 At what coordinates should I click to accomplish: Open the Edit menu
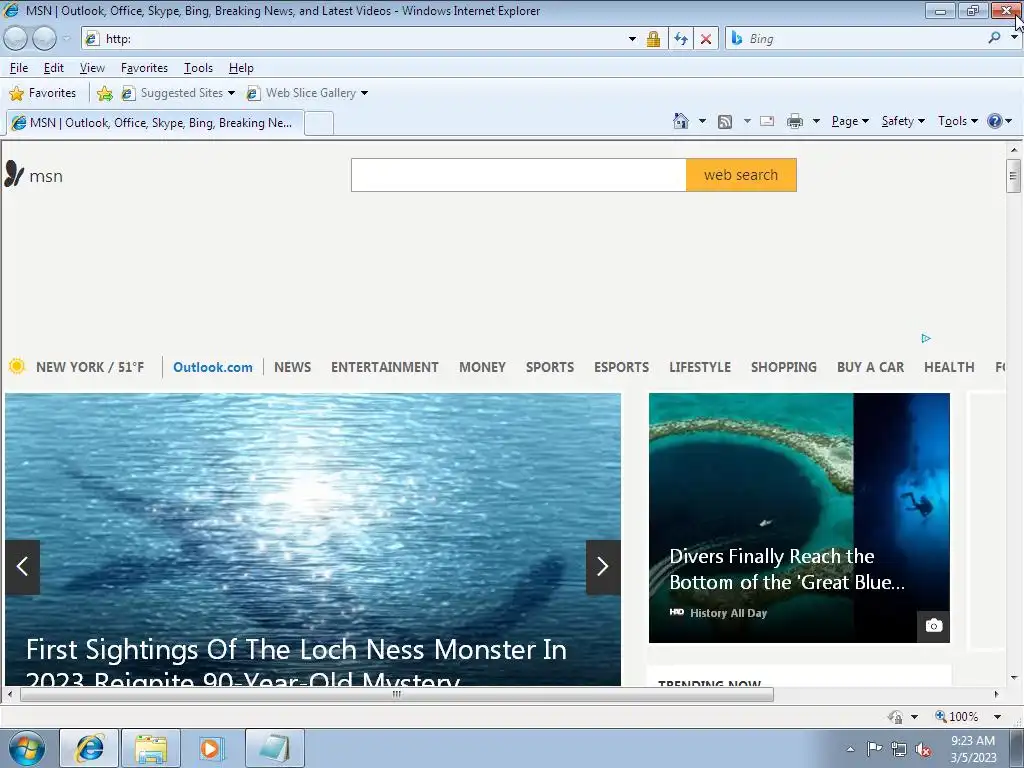(x=54, y=68)
